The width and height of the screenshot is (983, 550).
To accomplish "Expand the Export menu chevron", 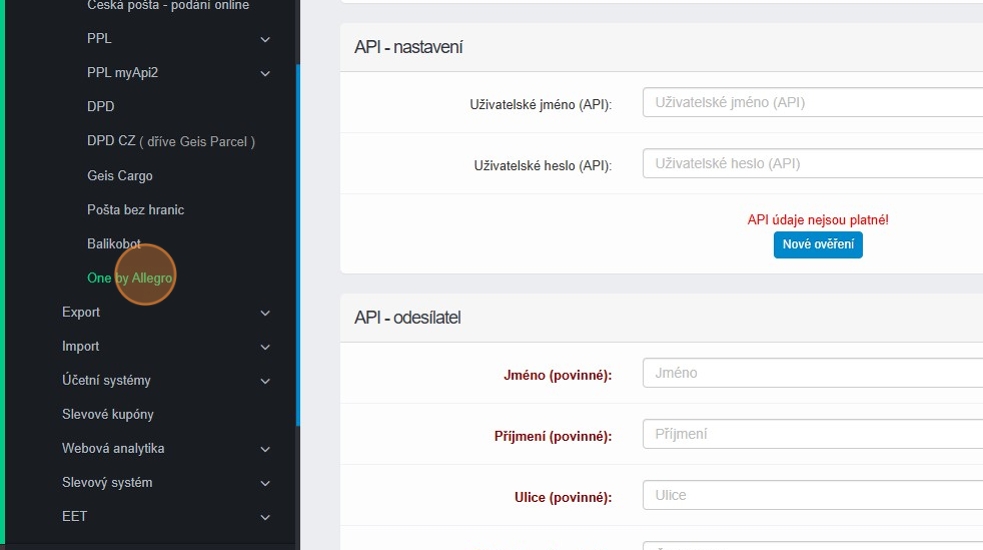I will (x=265, y=313).
